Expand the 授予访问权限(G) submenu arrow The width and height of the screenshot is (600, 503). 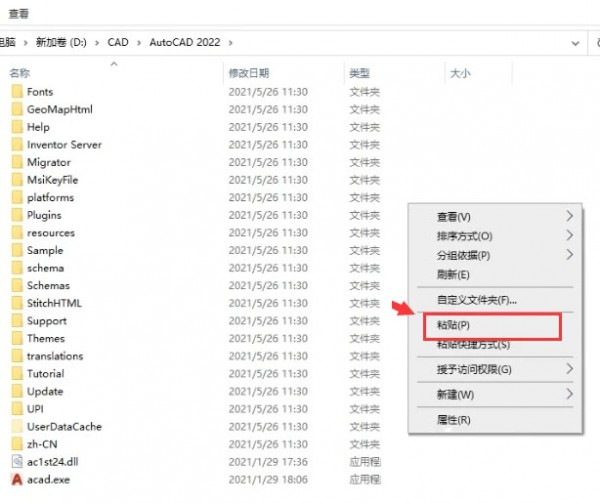[x=569, y=369]
